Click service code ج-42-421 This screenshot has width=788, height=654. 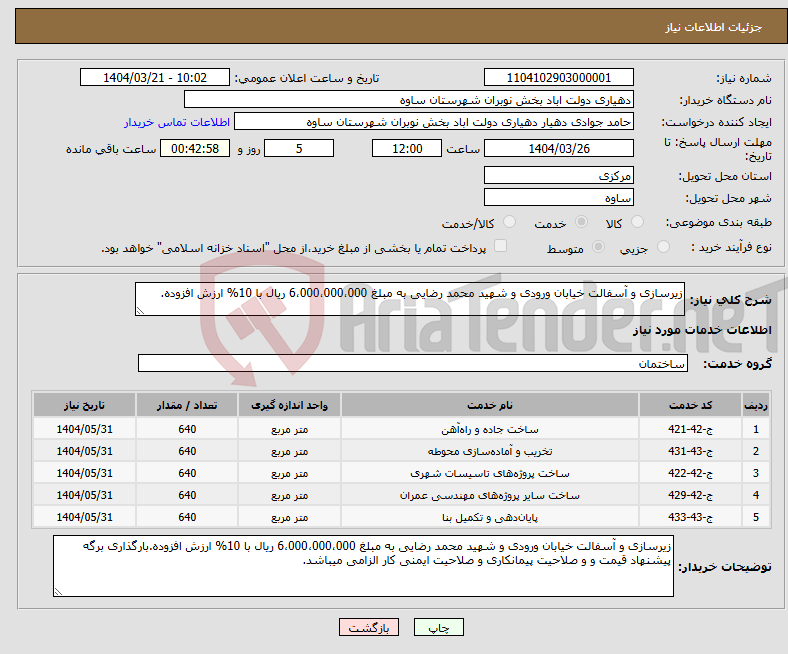pos(691,429)
